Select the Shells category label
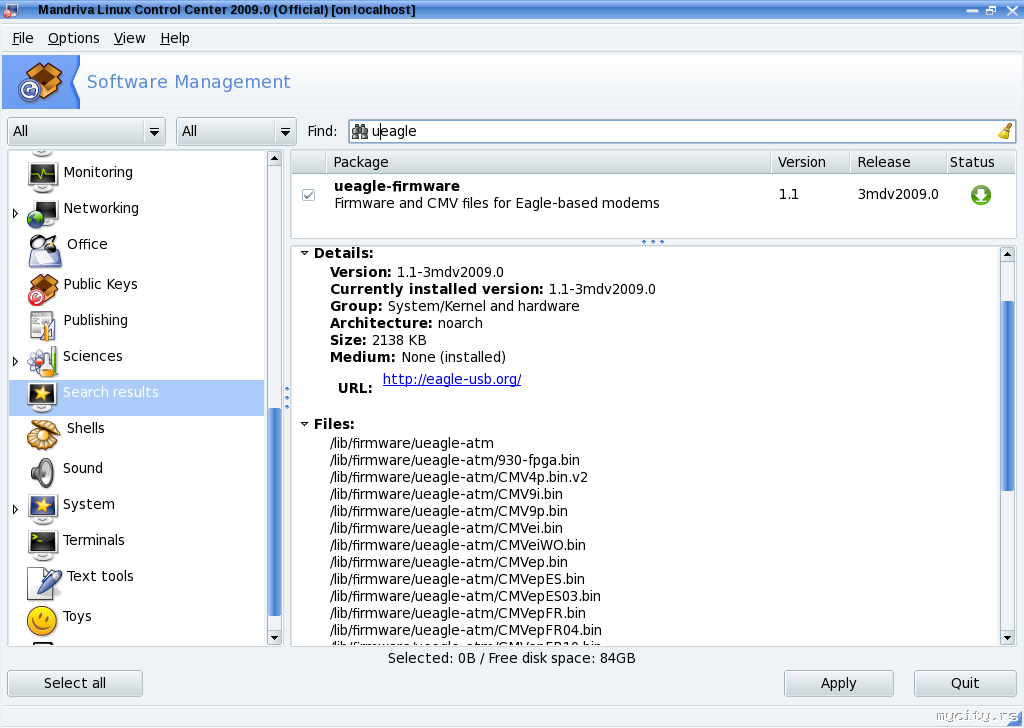 (86, 428)
